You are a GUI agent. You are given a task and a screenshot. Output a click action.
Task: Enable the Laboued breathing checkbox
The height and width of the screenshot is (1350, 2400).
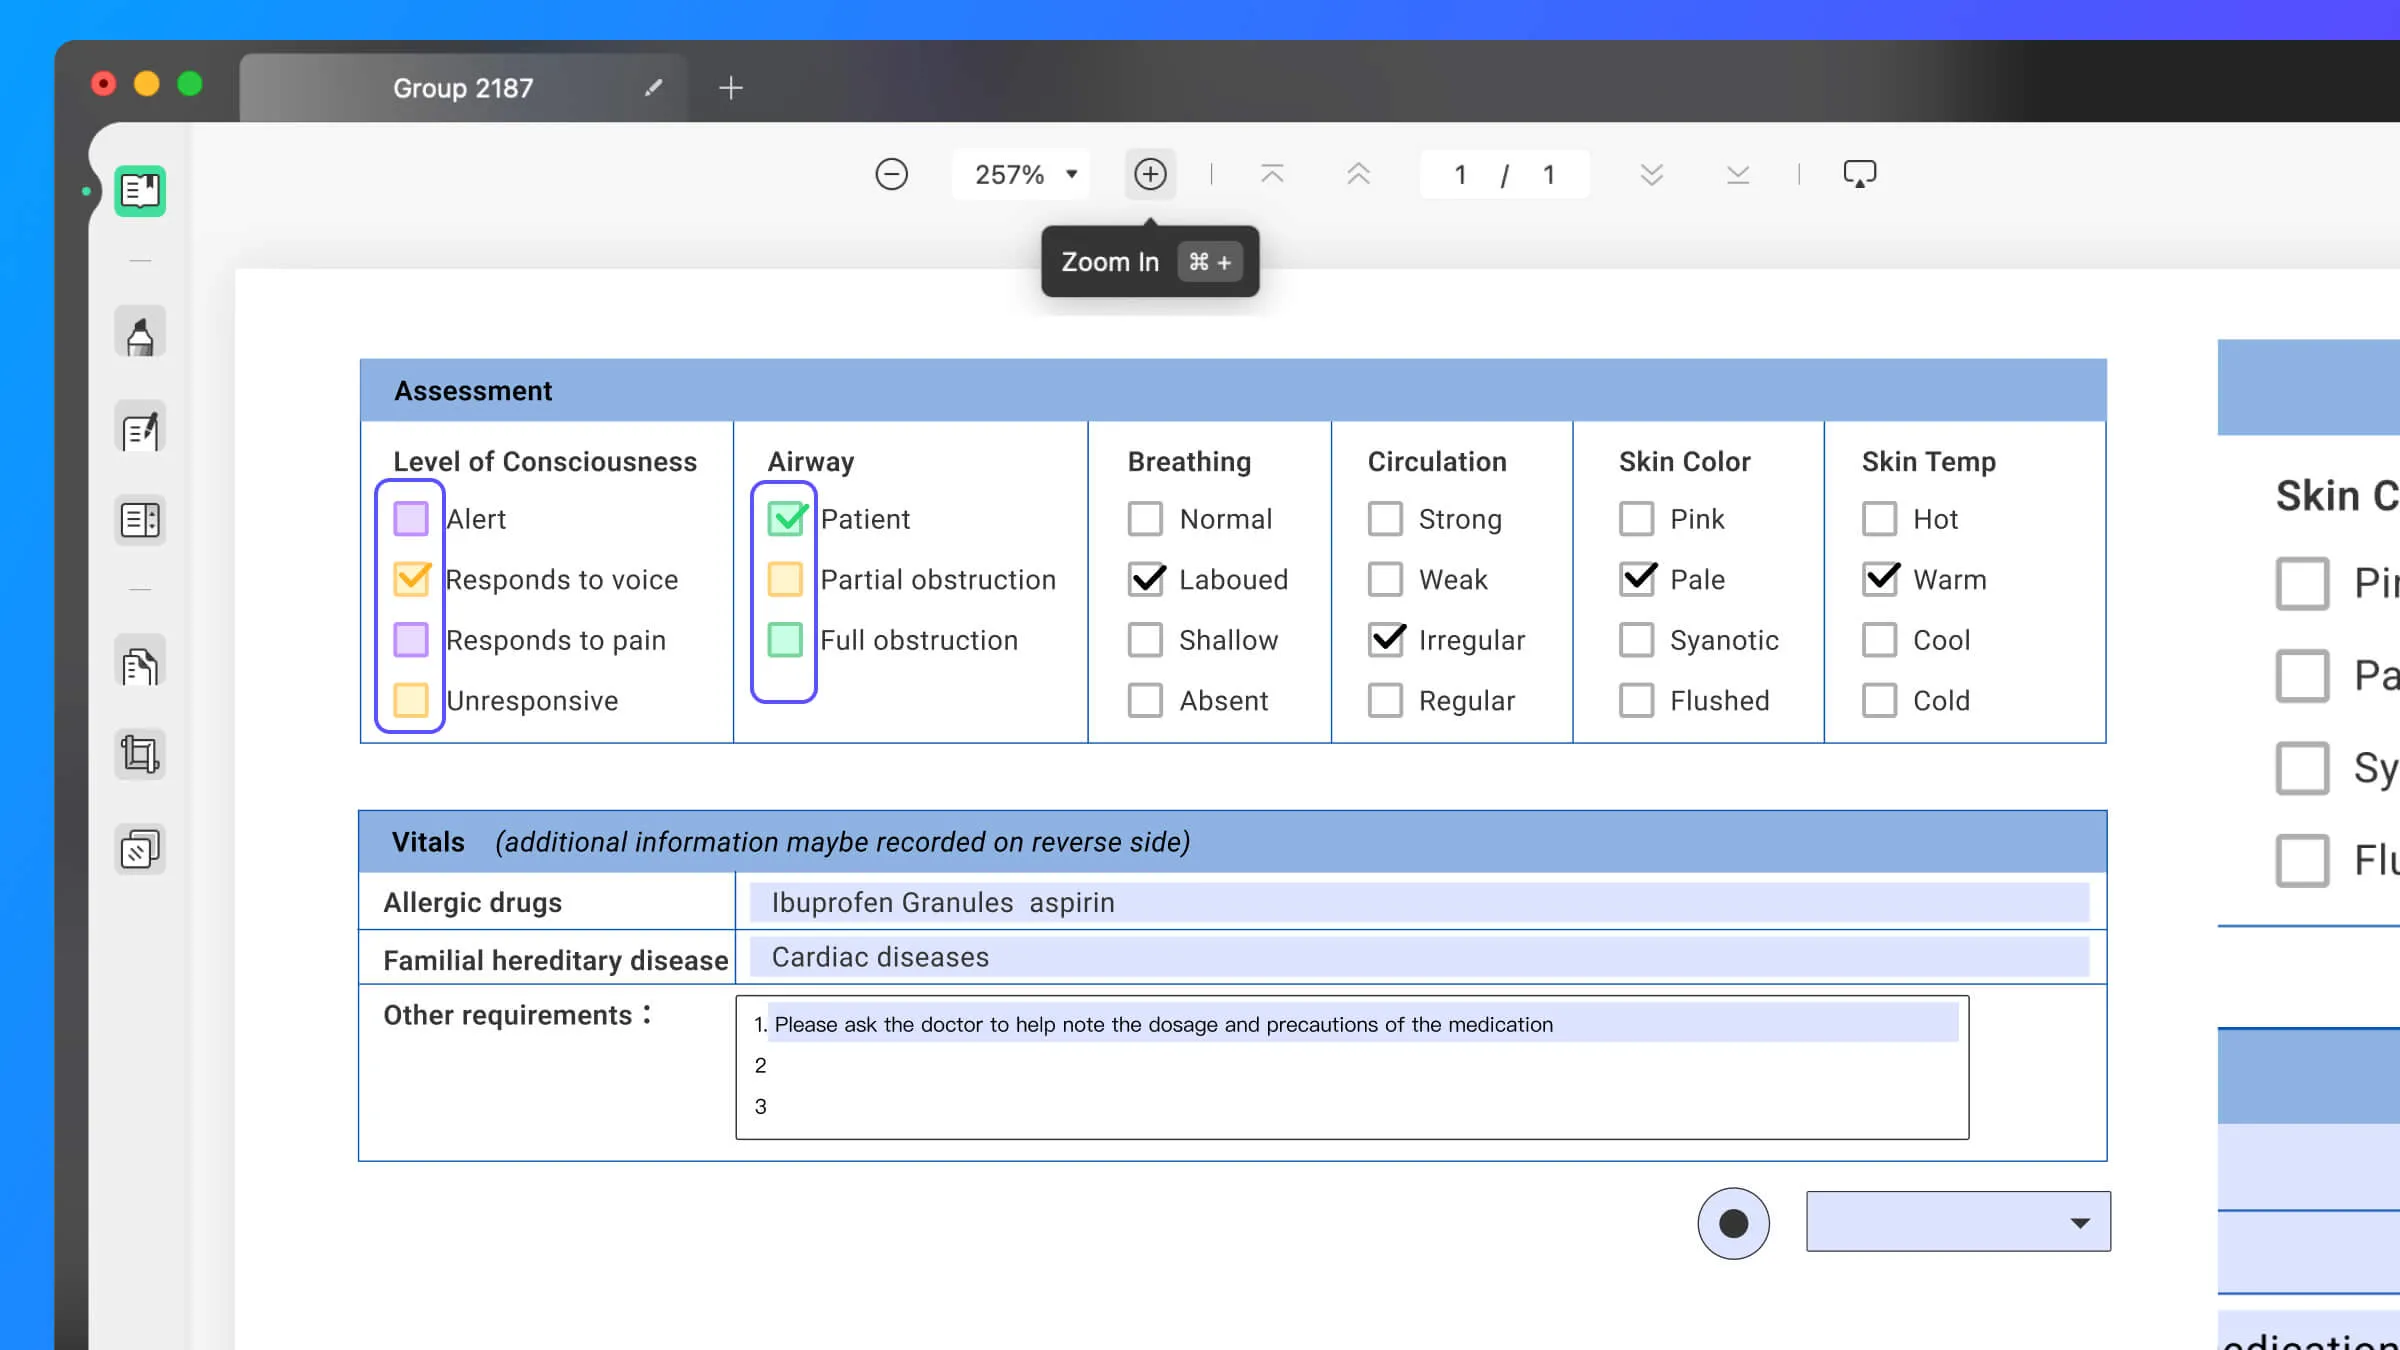[1144, 579]
